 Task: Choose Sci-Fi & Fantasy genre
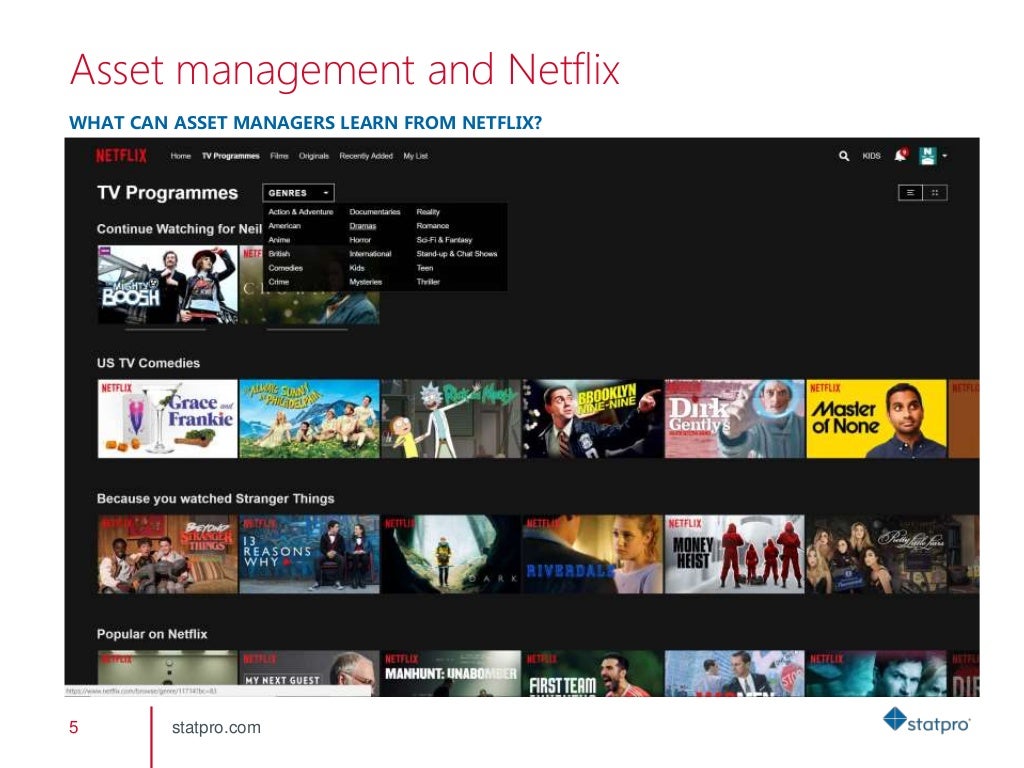444,240
